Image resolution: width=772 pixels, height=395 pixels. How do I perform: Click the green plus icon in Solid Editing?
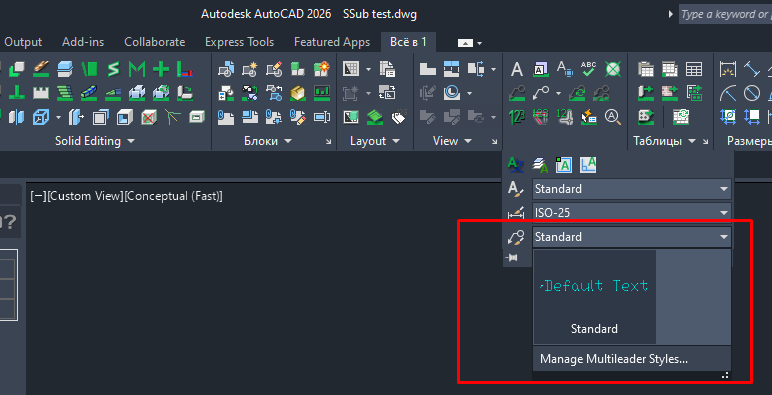161,68
